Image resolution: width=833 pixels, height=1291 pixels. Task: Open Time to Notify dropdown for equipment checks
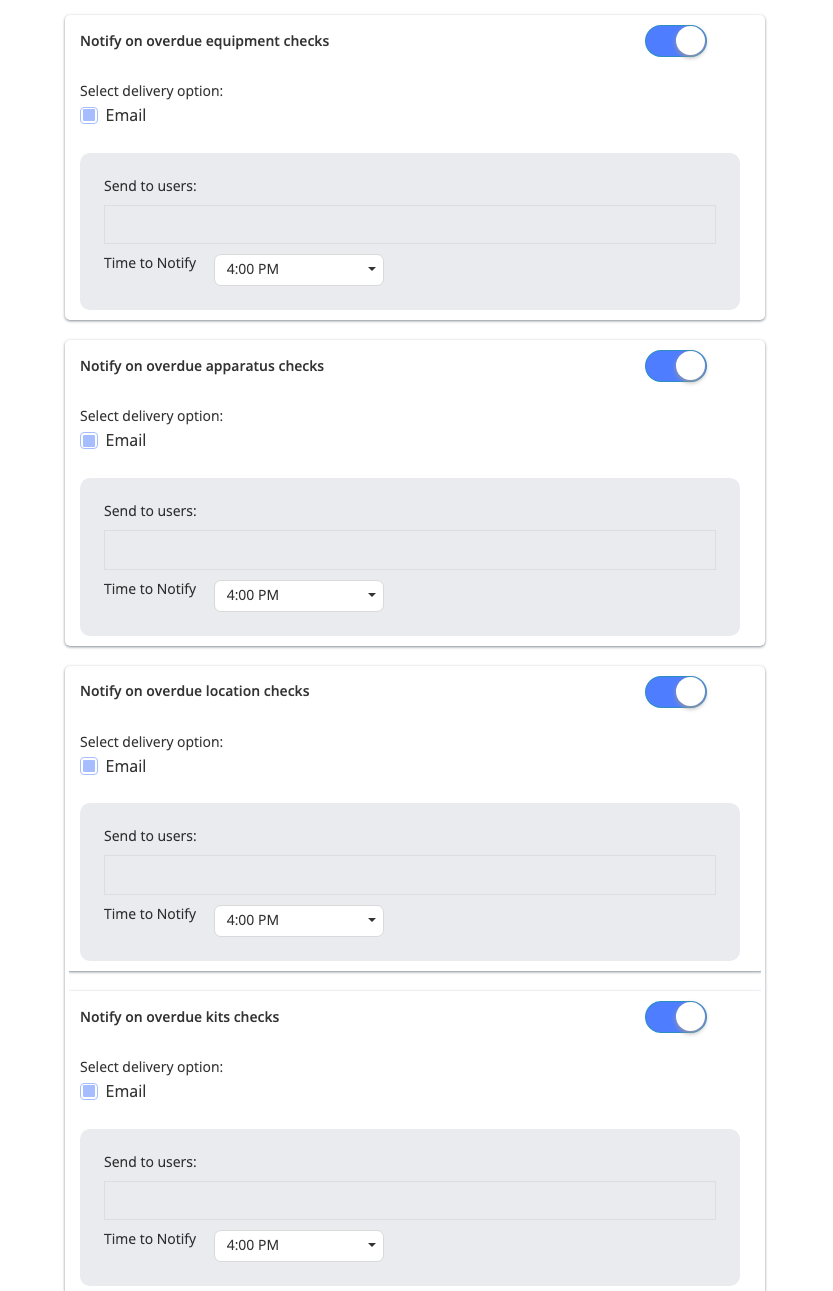tap(299, 269)
